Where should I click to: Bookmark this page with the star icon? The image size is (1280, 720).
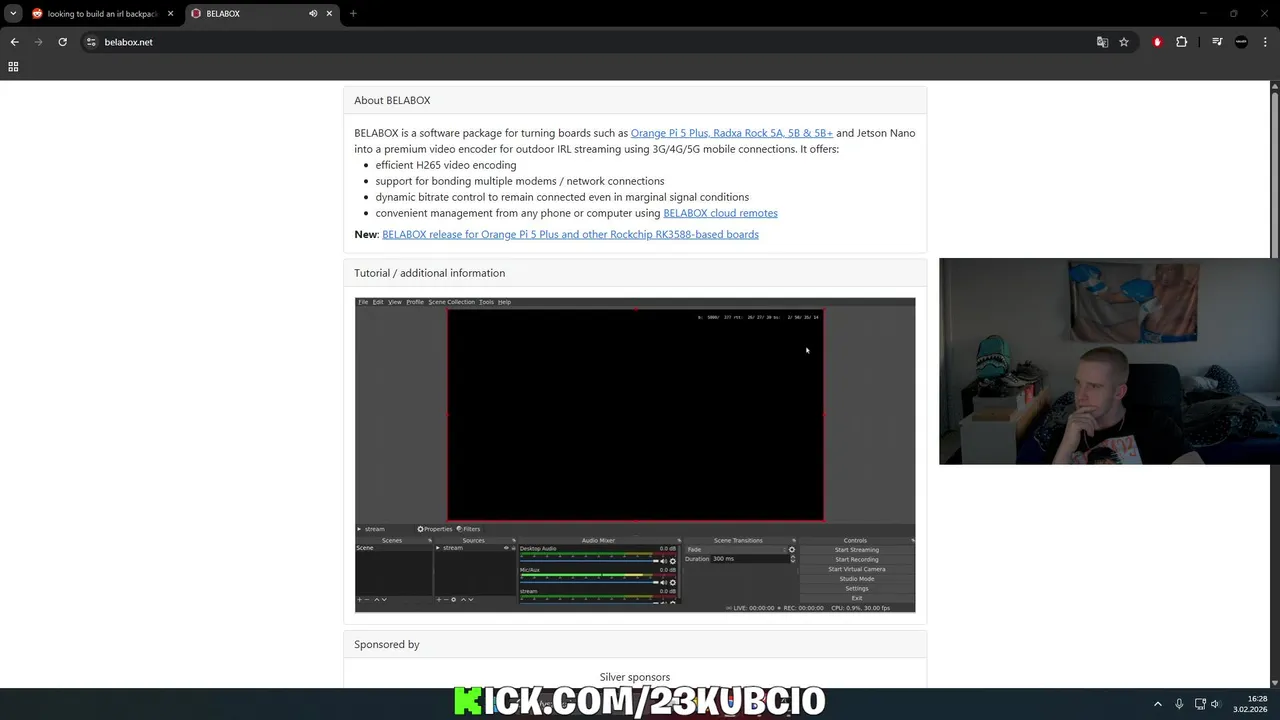1124,42
